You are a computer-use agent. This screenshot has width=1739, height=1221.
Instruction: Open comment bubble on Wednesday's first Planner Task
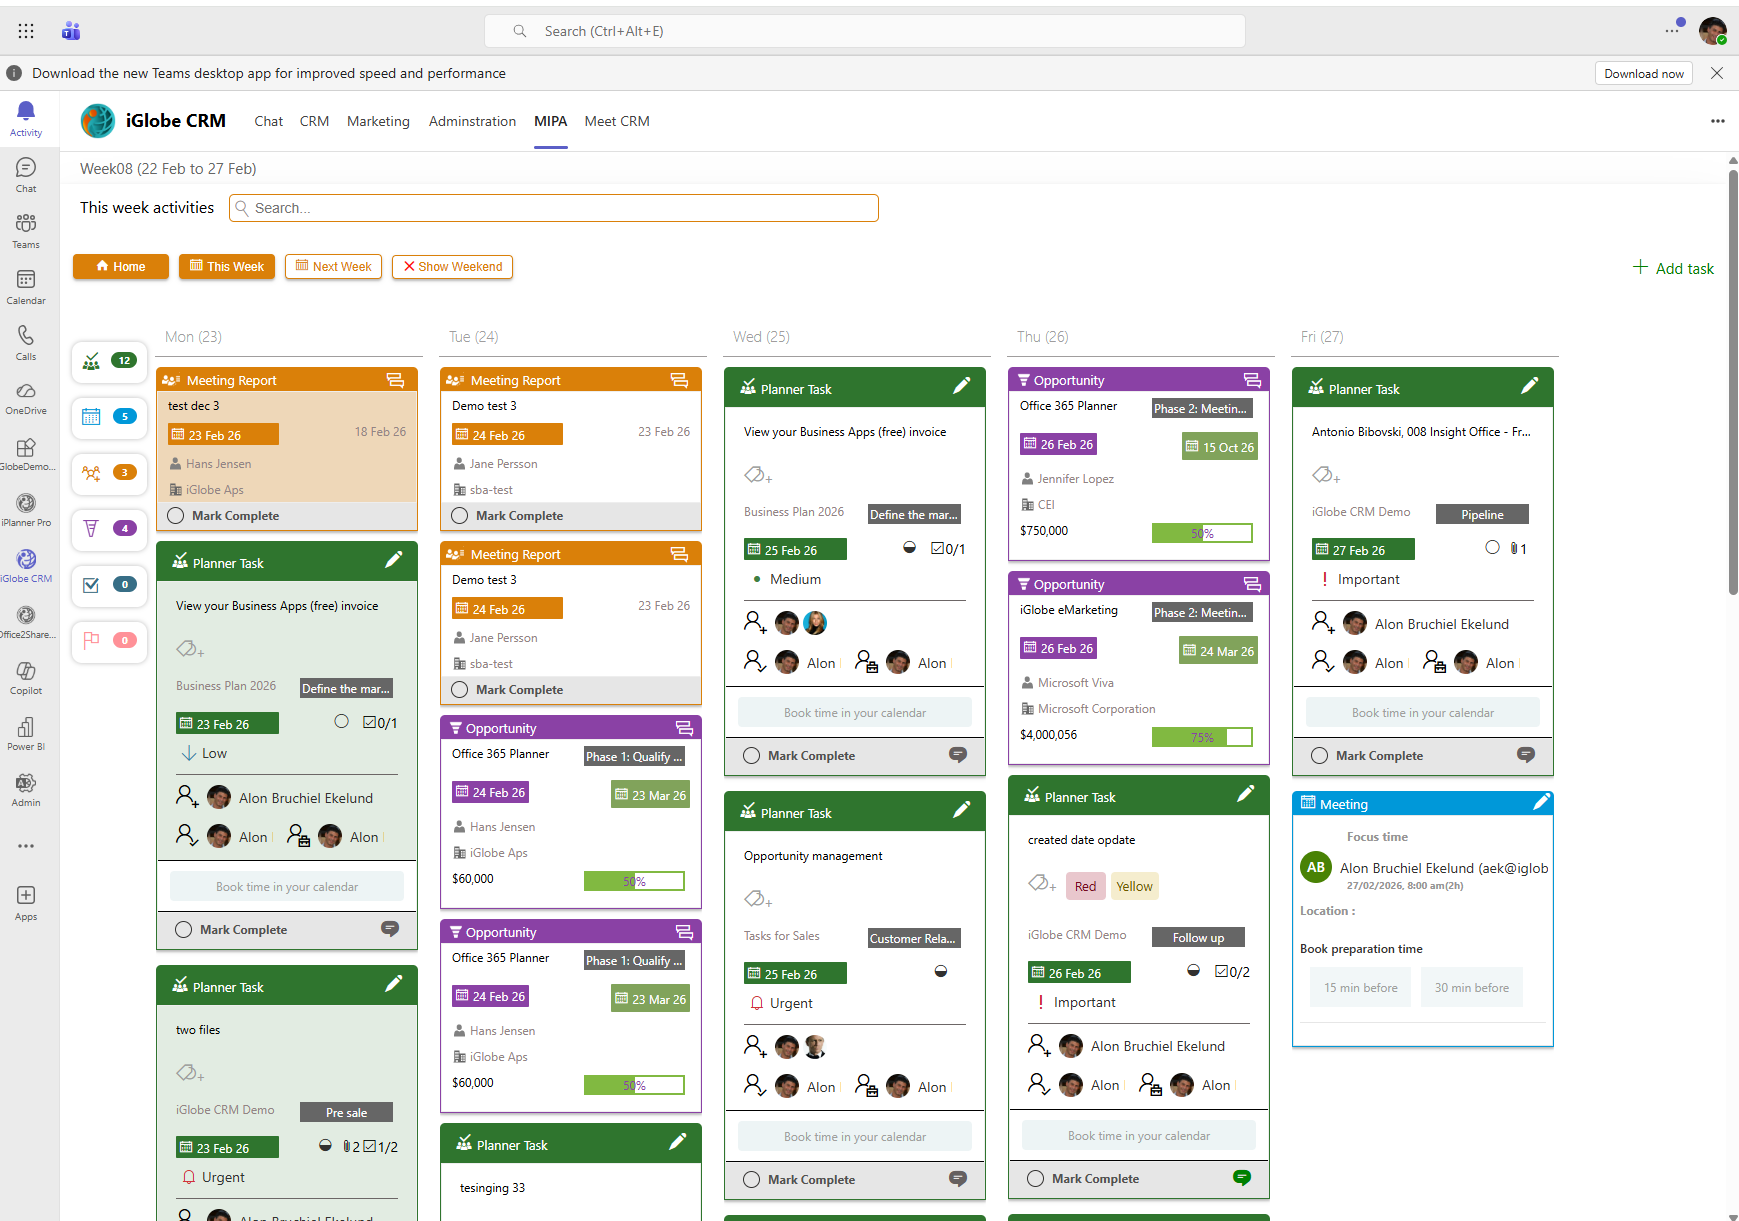pyautogui.click(x=957, y=755)
